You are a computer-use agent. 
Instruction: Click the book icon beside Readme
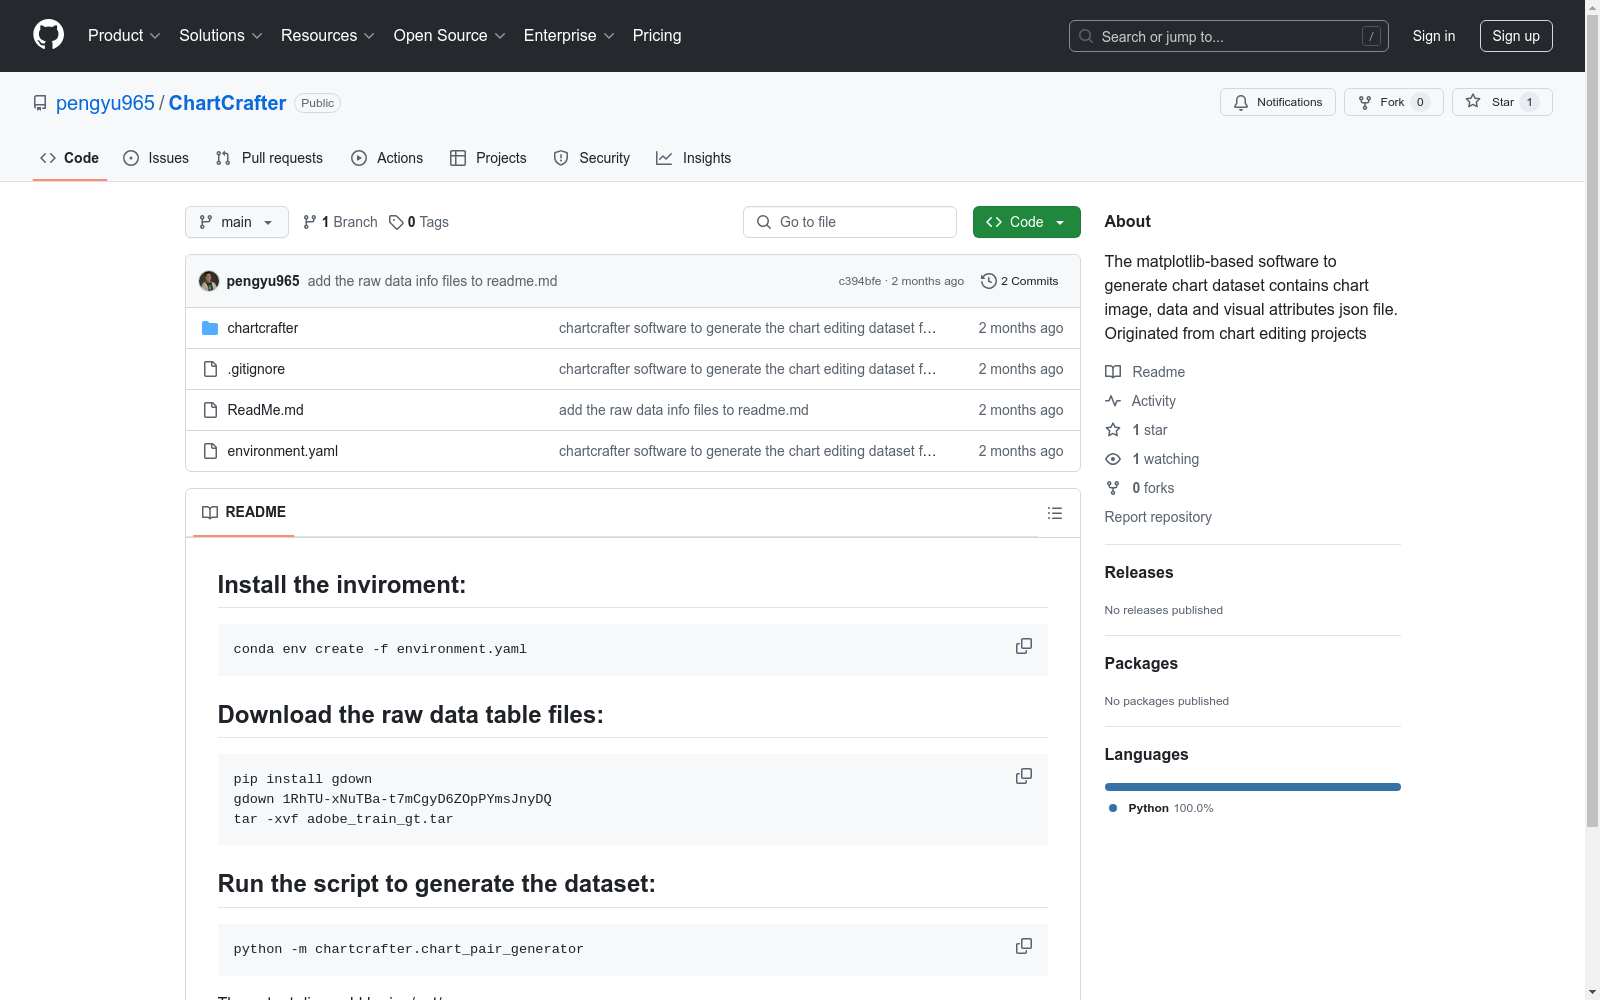point(1113,372)
